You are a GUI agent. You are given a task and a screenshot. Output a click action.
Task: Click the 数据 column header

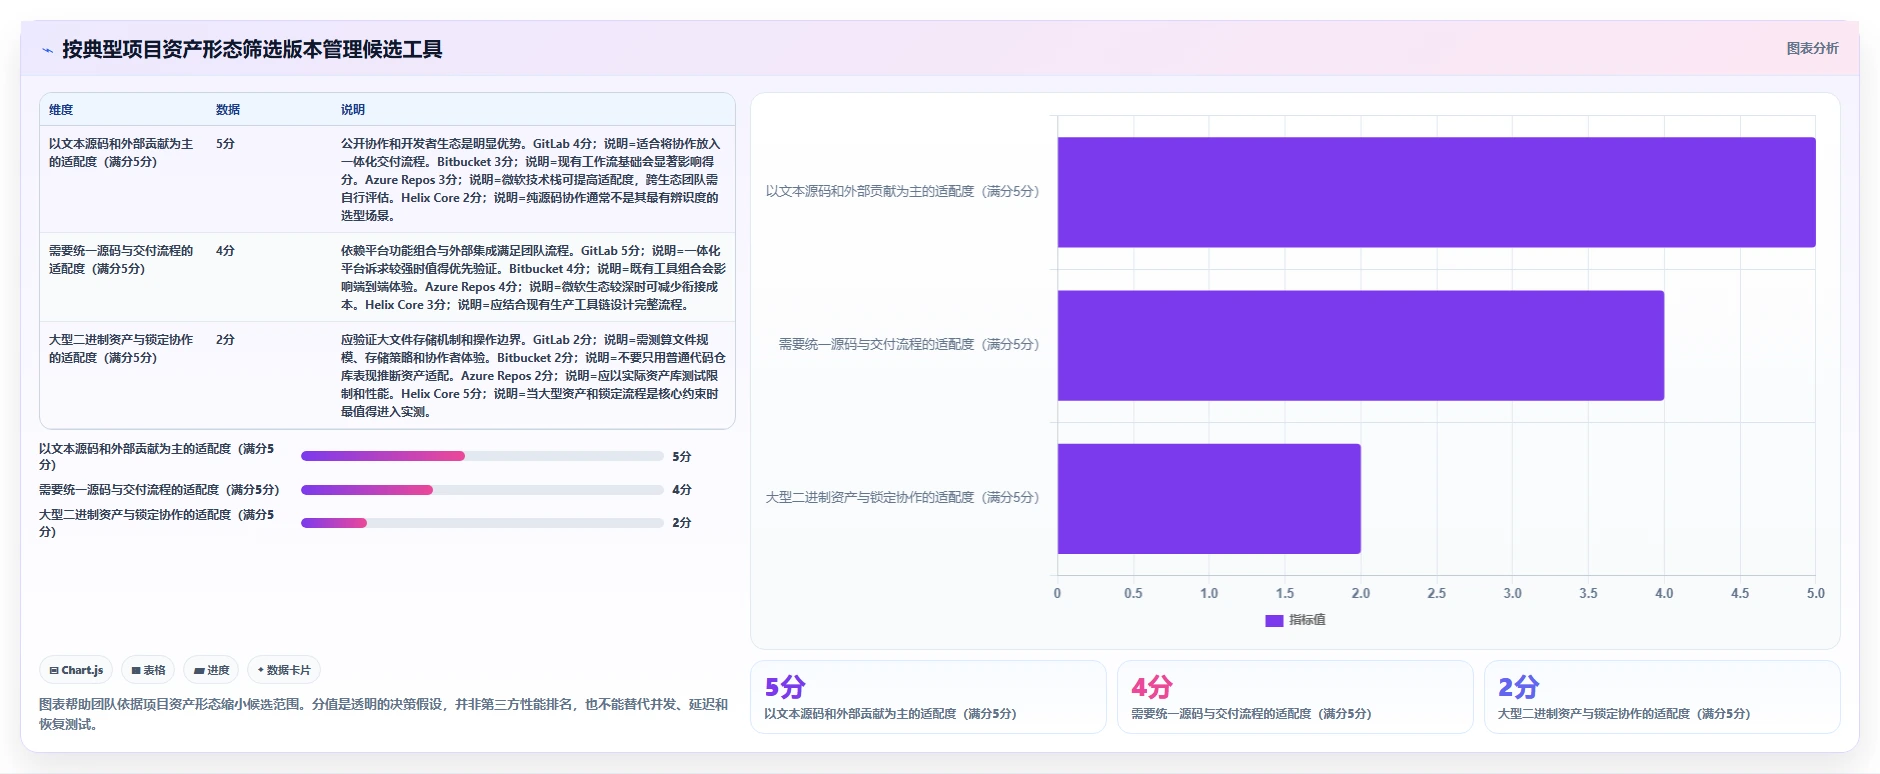point(228,110)
